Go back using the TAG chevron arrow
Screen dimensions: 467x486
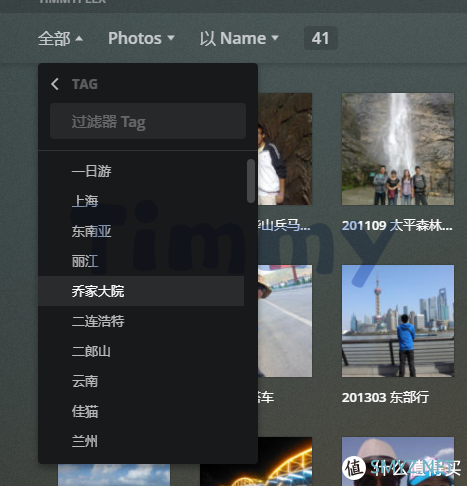pos(55,84)
